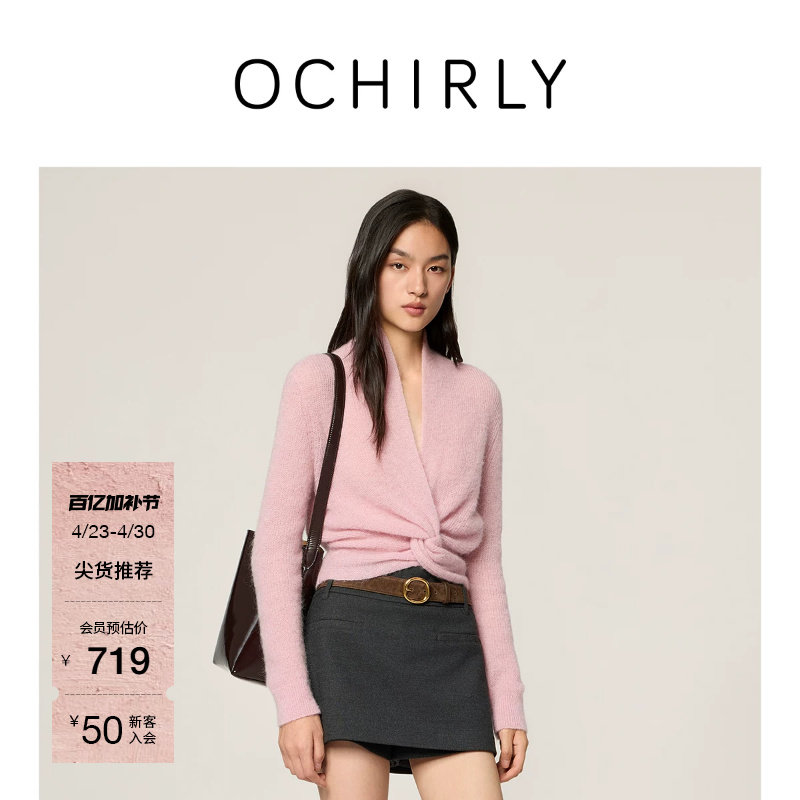
Task: Click the bag's shoulder strap
Action: point(329,449)
